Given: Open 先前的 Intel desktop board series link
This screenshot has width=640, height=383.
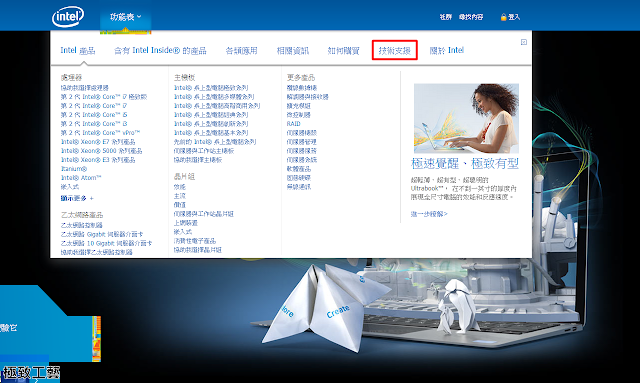Looking at the screenshot, I should click(215, 142).
